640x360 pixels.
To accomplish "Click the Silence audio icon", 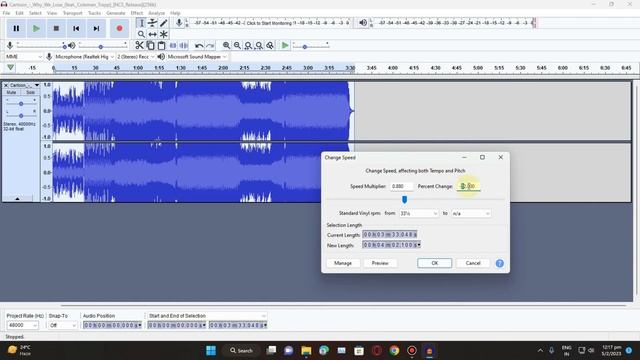I will click(184, 45).
